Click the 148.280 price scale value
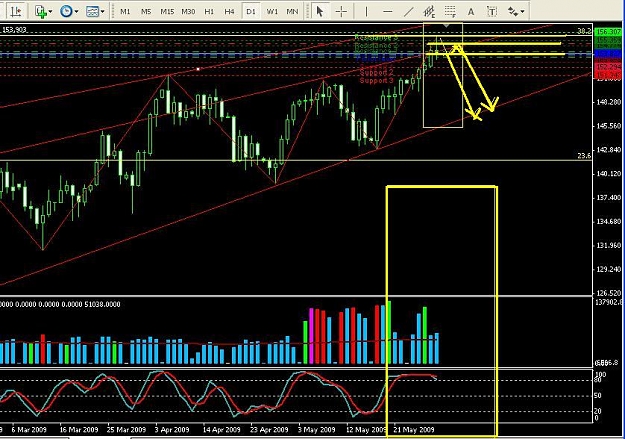The height and width of the screenshot is (439, 625). point(609,102)
